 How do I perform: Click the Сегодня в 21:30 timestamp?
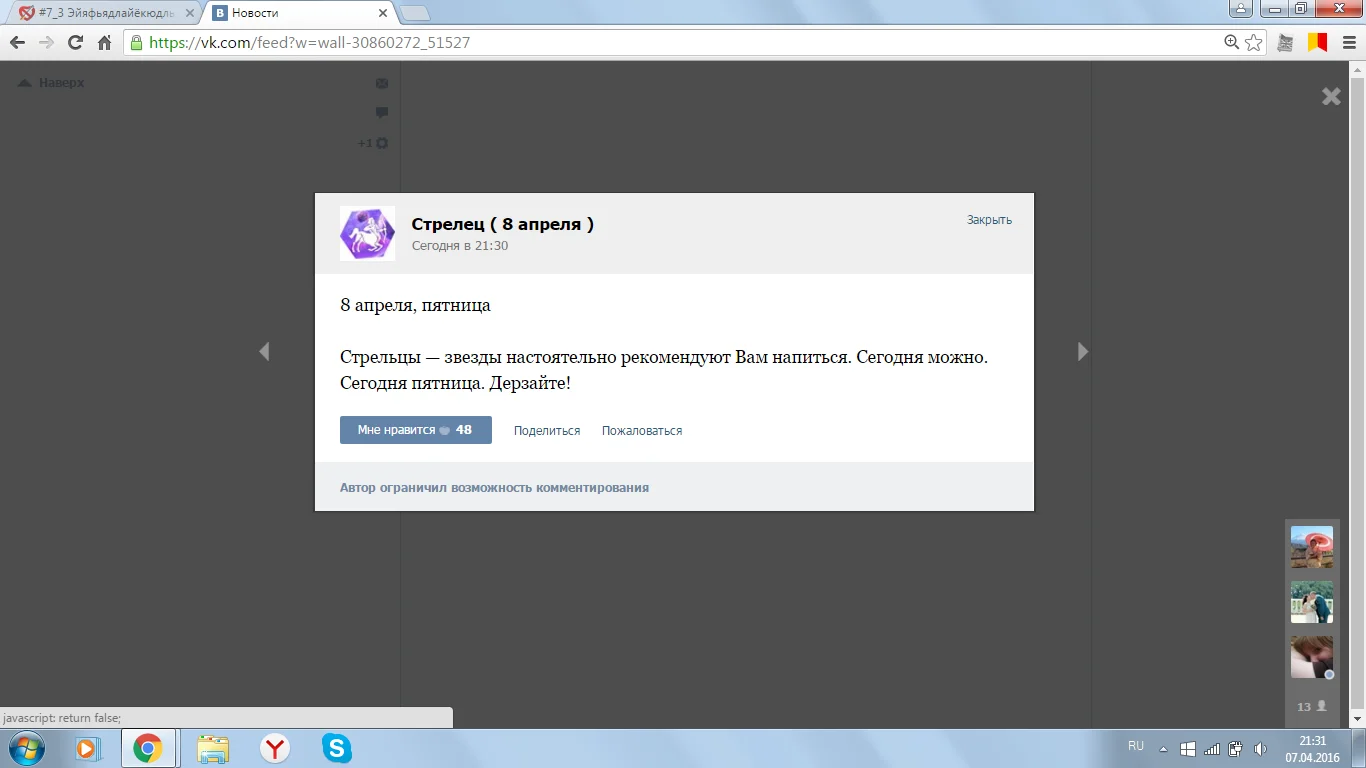click(x=460, y=246)
